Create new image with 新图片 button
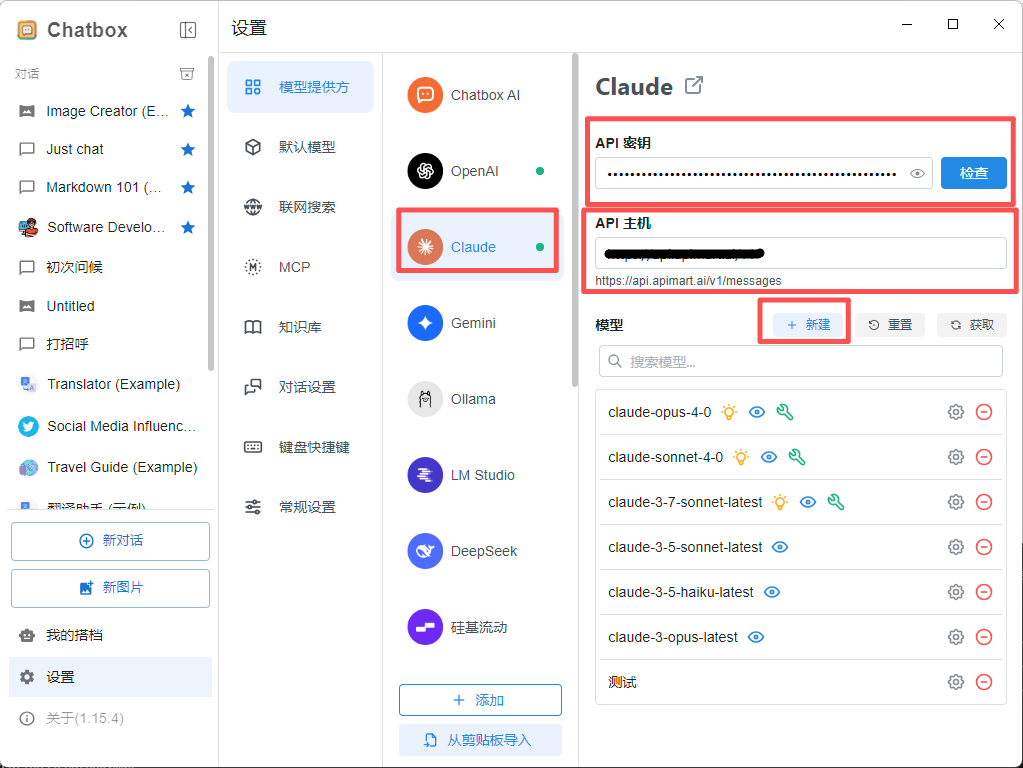Screen dimensions: 1023x768 coord(110,588)
